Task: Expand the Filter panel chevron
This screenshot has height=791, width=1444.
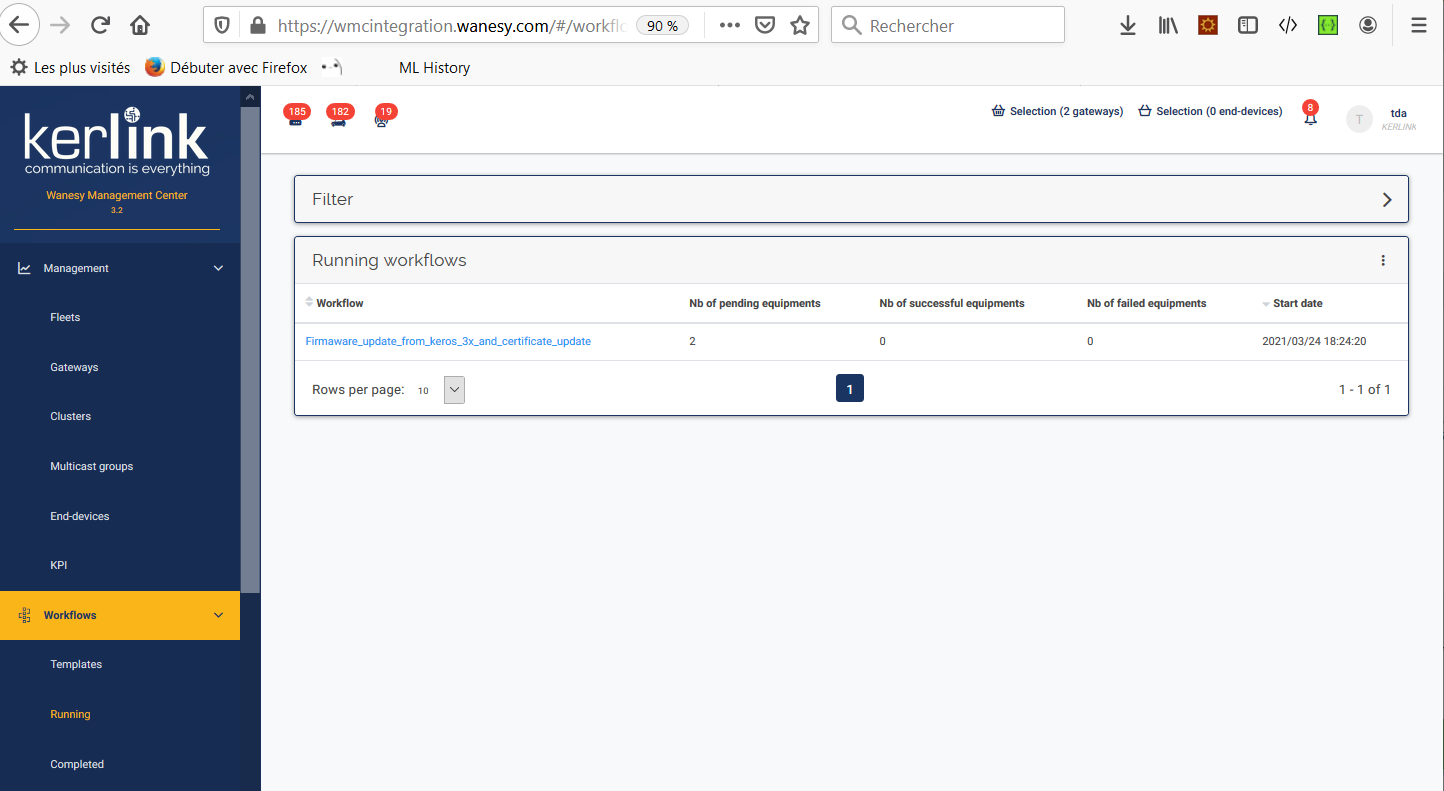Action: pyautogui.click(x=1387, y=199)
